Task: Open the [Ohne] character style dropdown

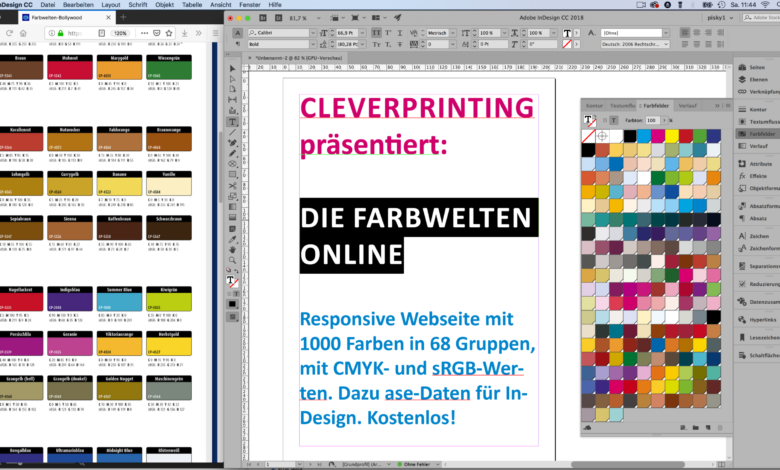Action: [666, 33]
